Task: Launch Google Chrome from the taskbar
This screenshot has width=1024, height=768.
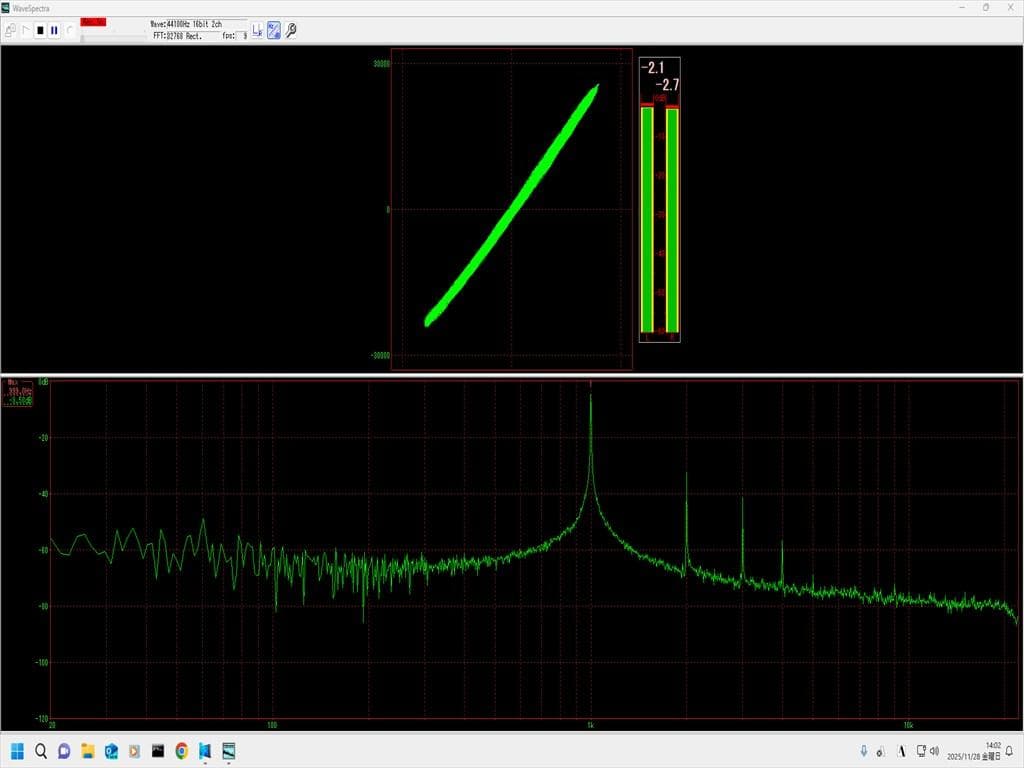Action: (181, 750)
